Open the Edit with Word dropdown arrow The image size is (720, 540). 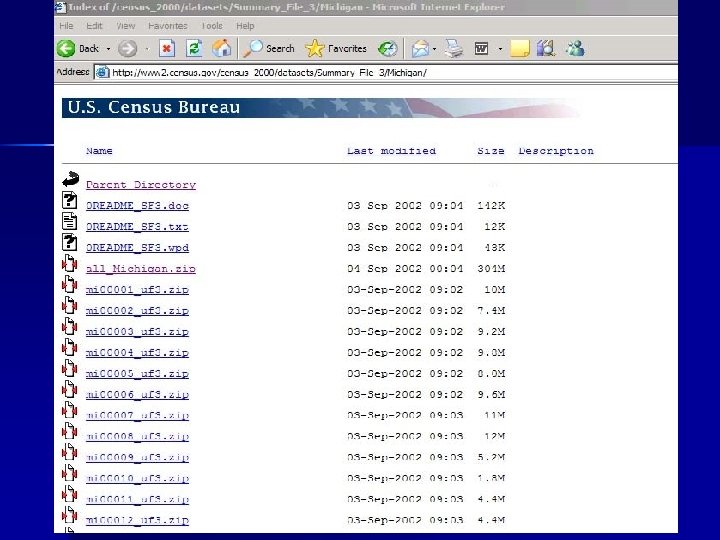pyautogui.click(x=500, y=49)
